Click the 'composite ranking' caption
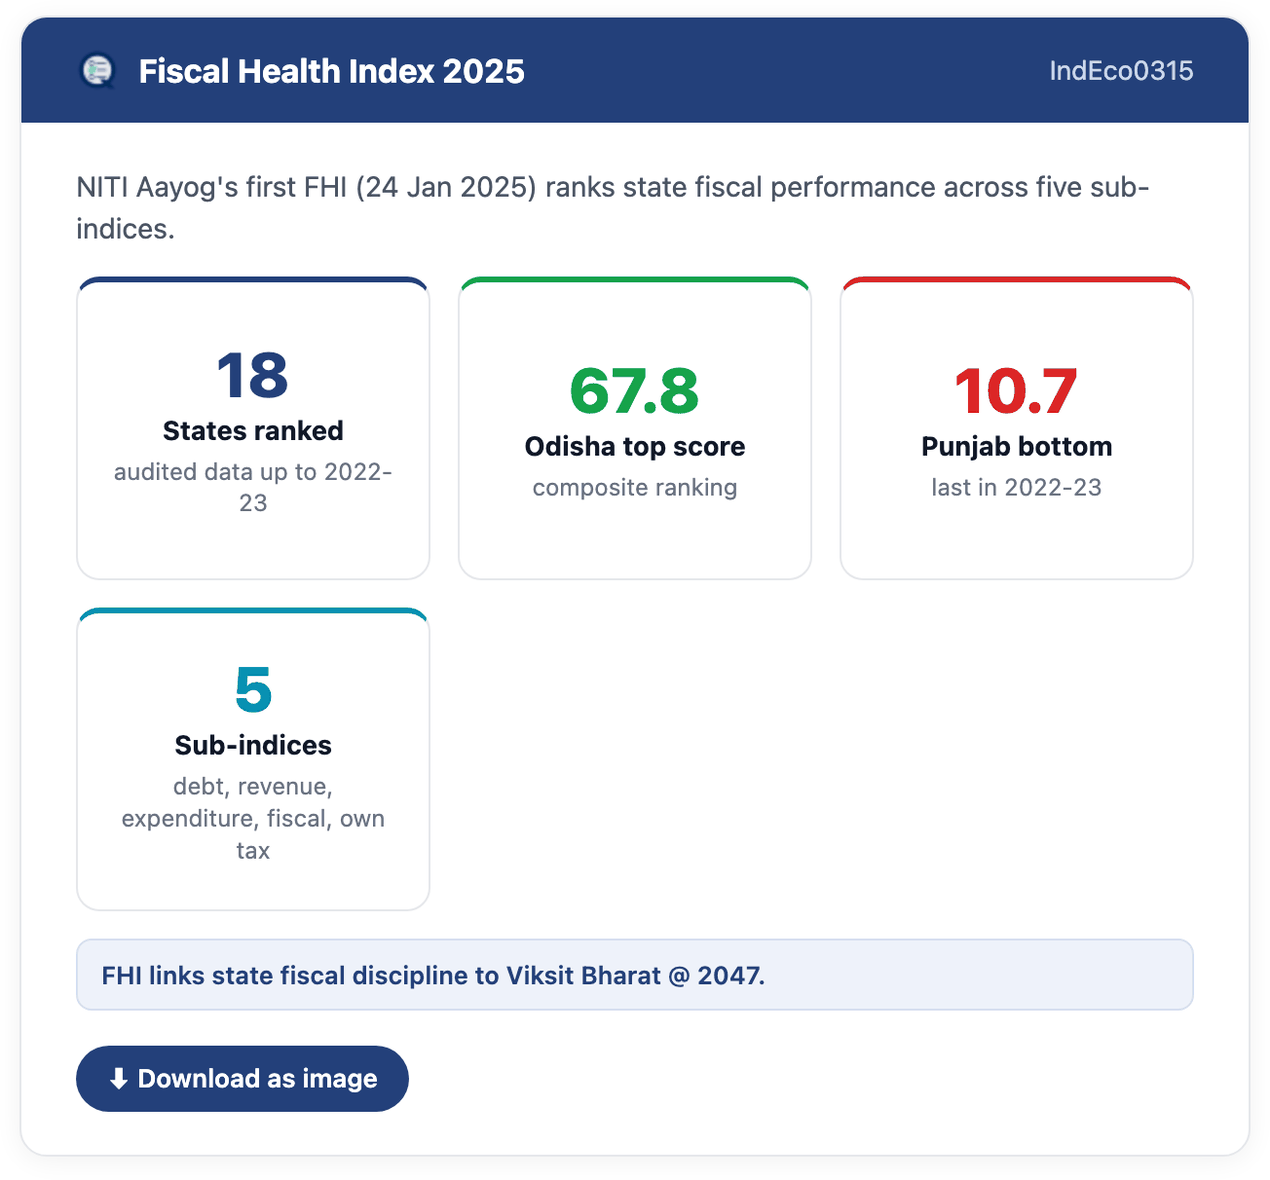This screenshot has height=1180, width=1270. [x=635, y=488]
